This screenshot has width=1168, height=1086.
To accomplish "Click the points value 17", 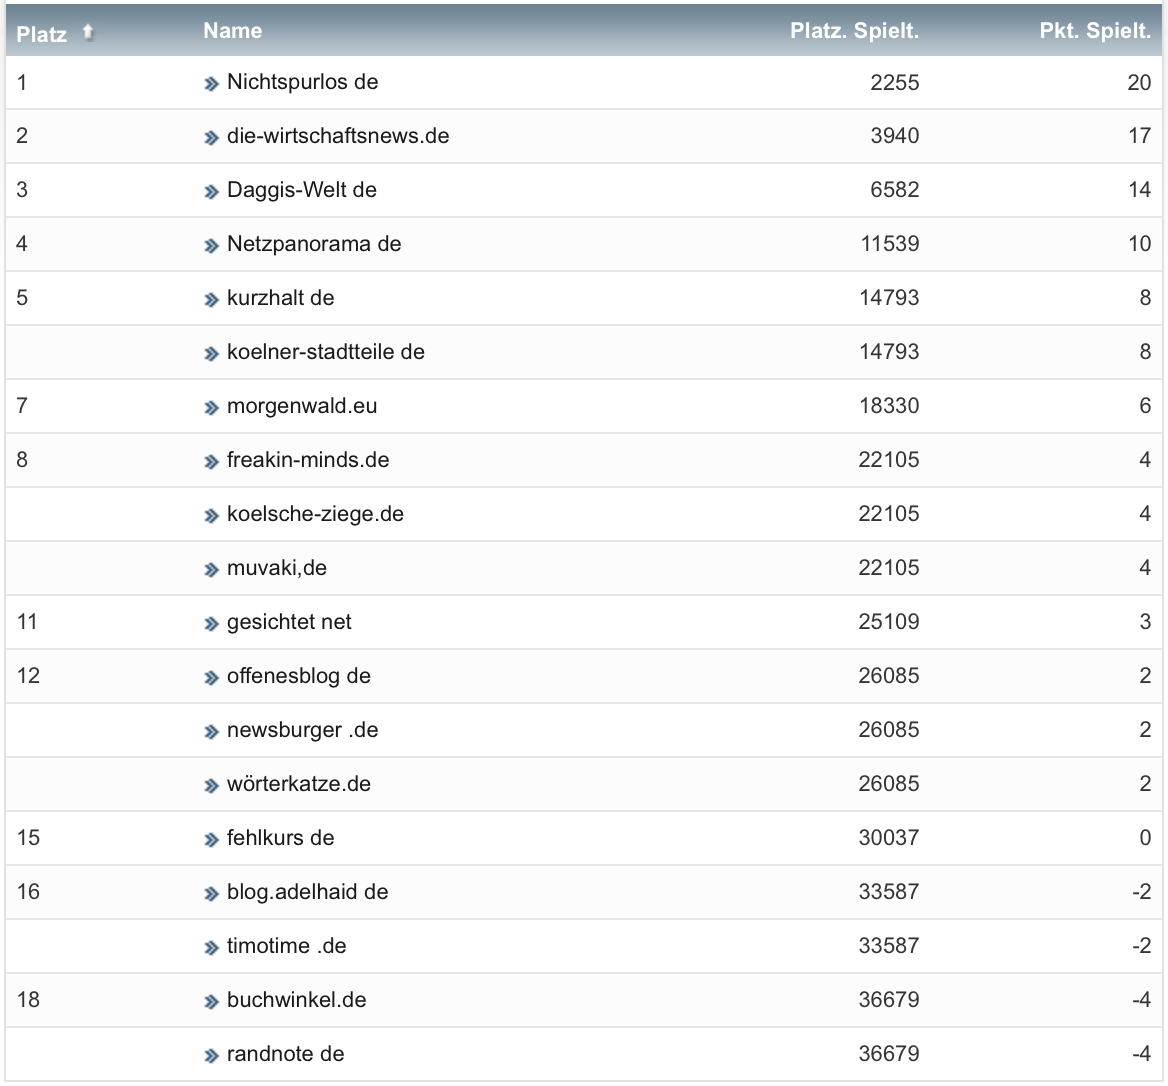I will coord(1140,136).
